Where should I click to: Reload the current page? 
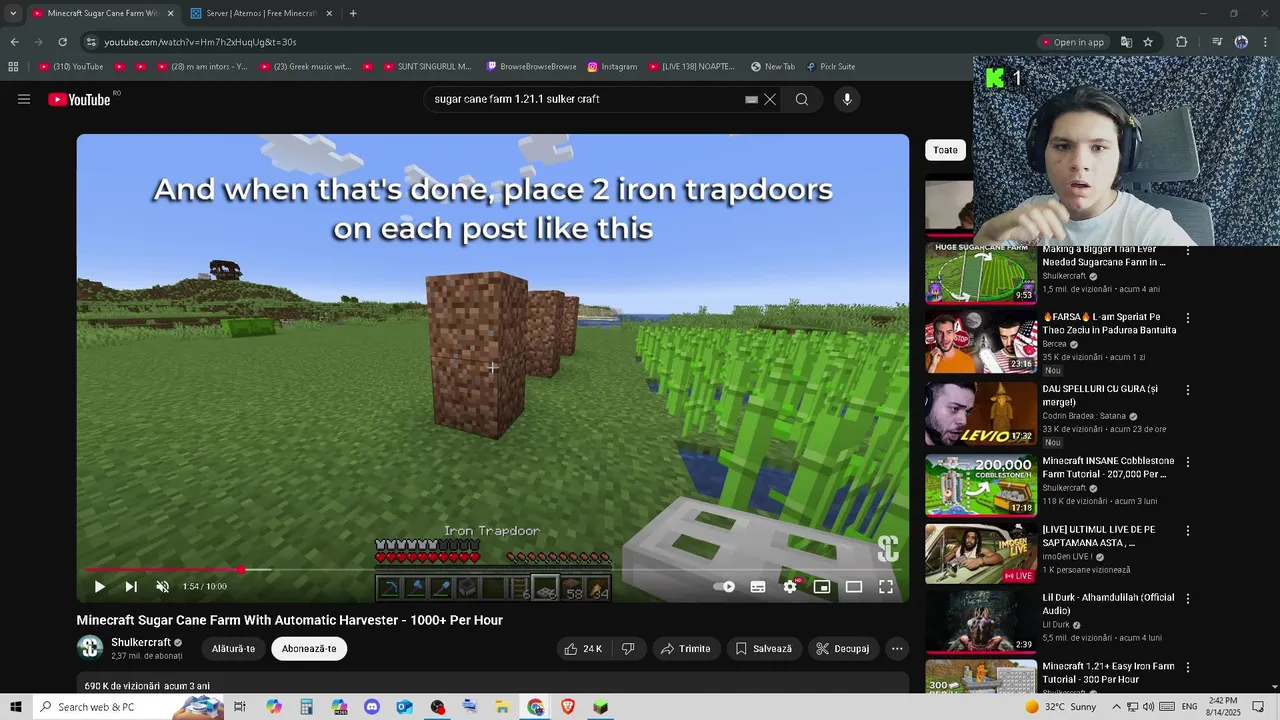pyautogui.click(x=62, y=42)
